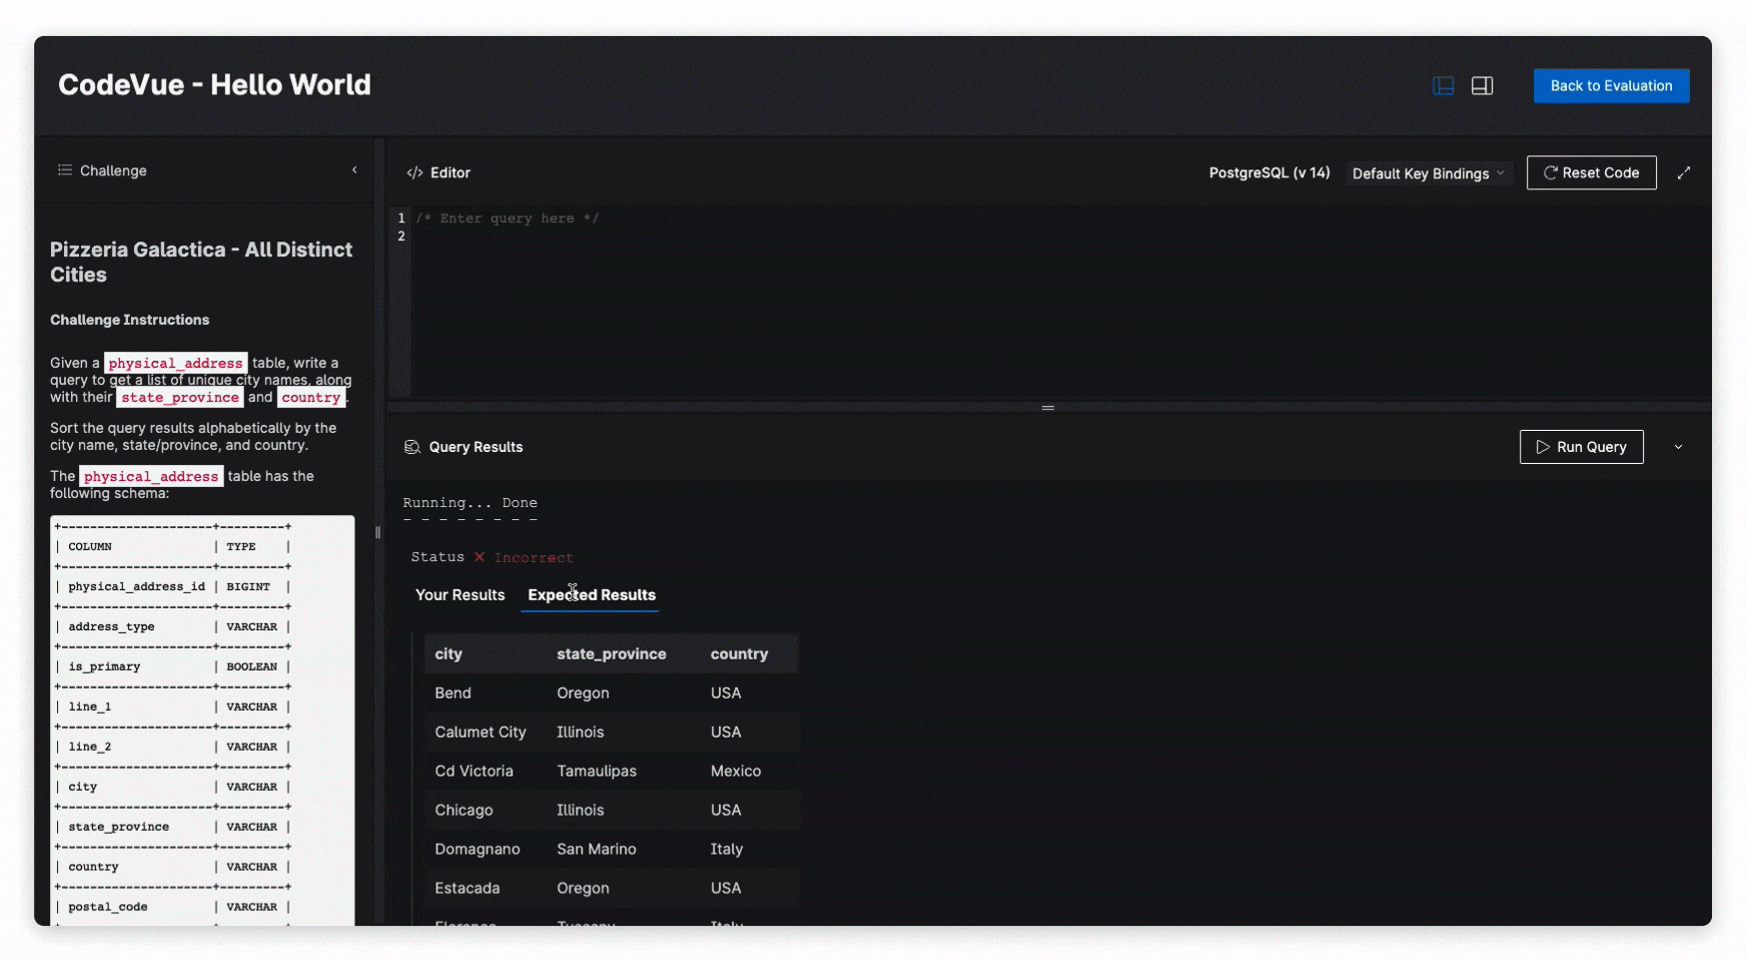The image size is (1746, 960).
Task: Click the challenge panel resize handle
Action: [378, 532]
